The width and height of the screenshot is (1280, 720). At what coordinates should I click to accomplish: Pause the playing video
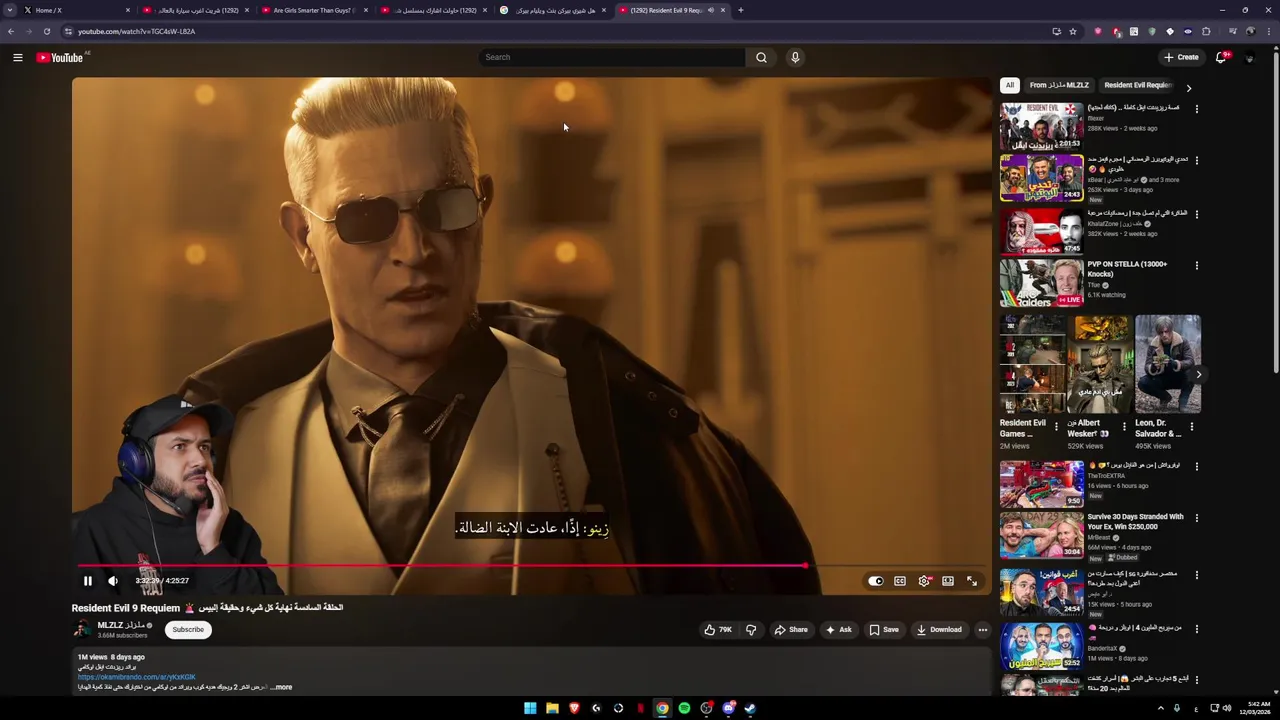tap(87, 581)
